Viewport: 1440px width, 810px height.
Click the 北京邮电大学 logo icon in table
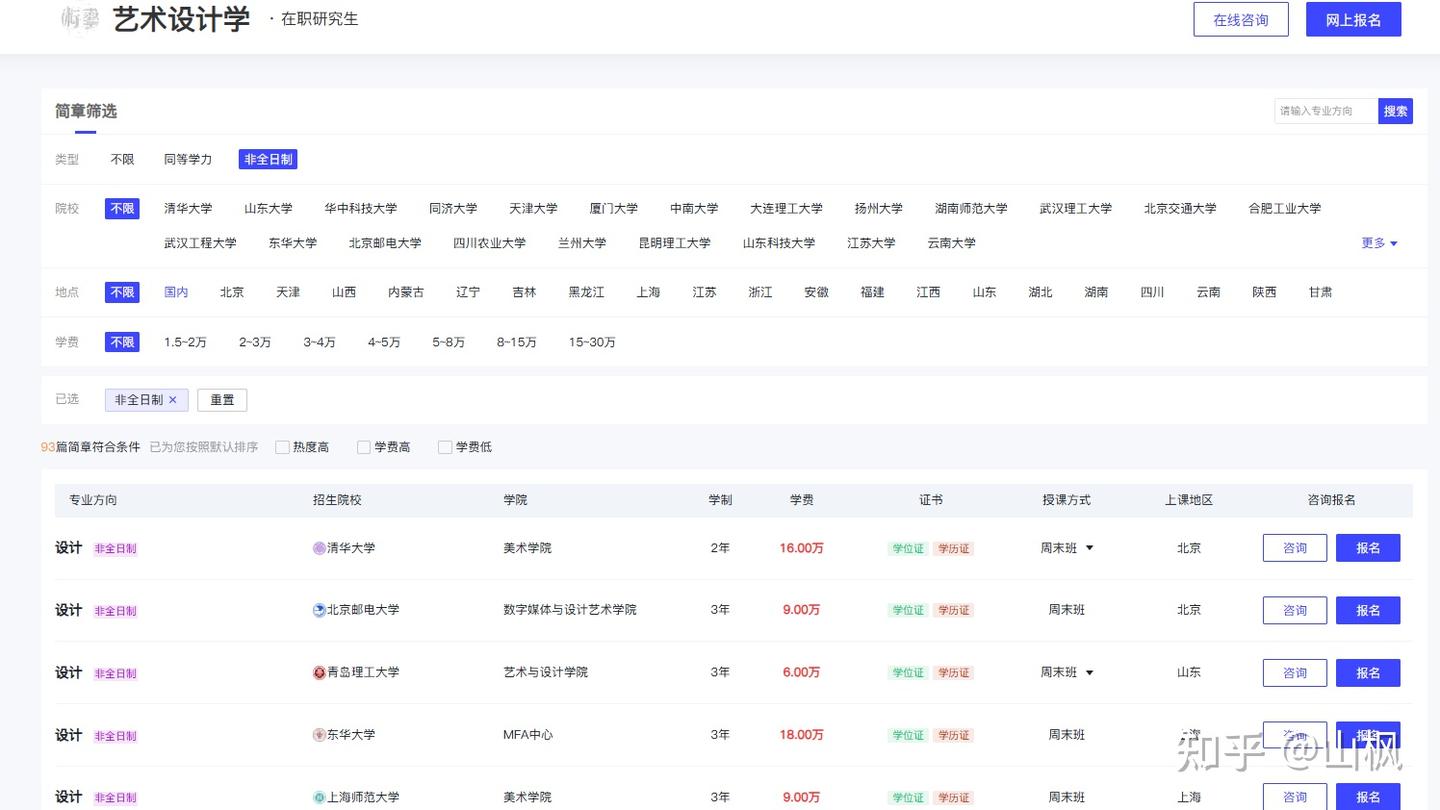pyautogui.click(x=319, y=610)
